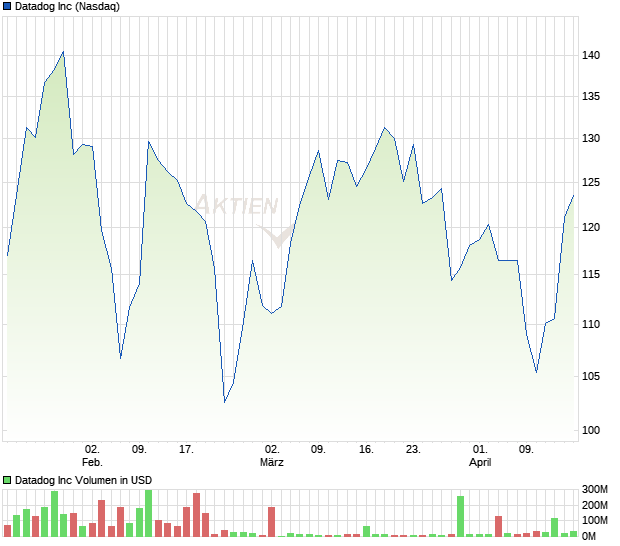Click the 300M volume axis label
Viewport: 620px width, 546px height.
[x=594, y=489]
